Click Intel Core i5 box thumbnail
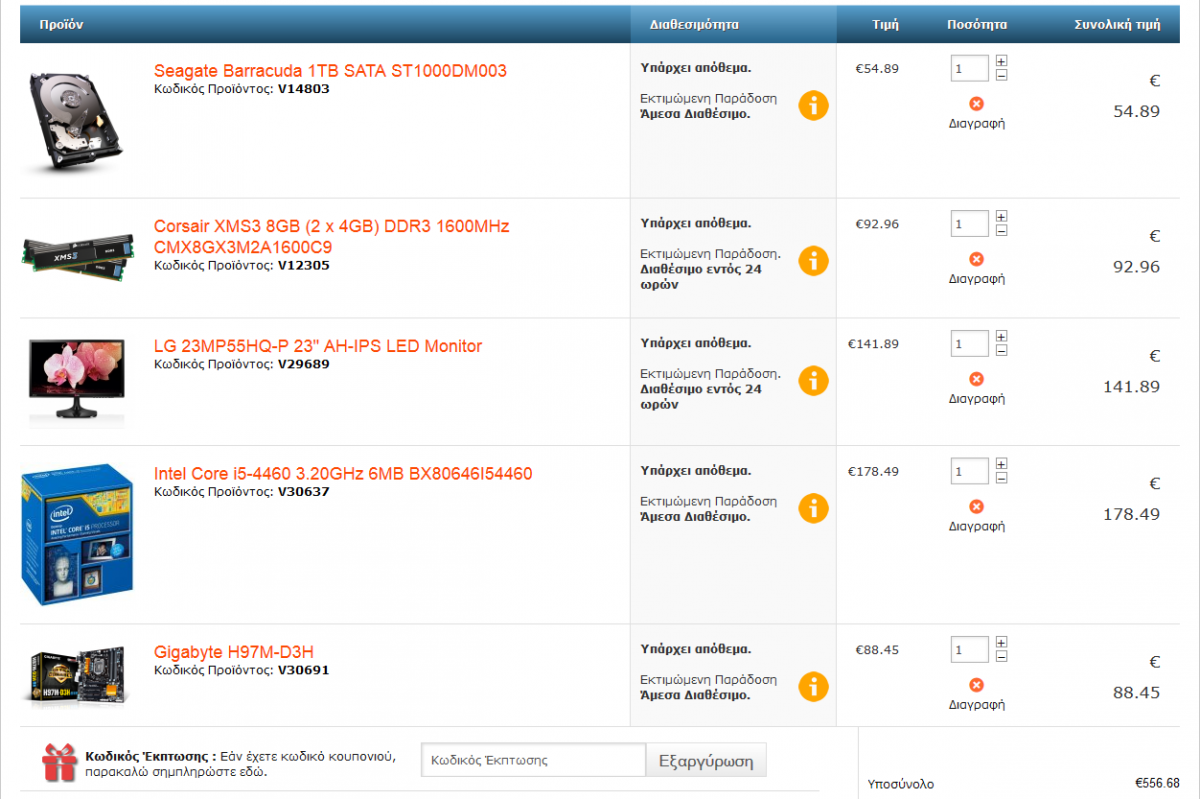The height and width of the screenshot is (799, 1200). click(78, 535)
